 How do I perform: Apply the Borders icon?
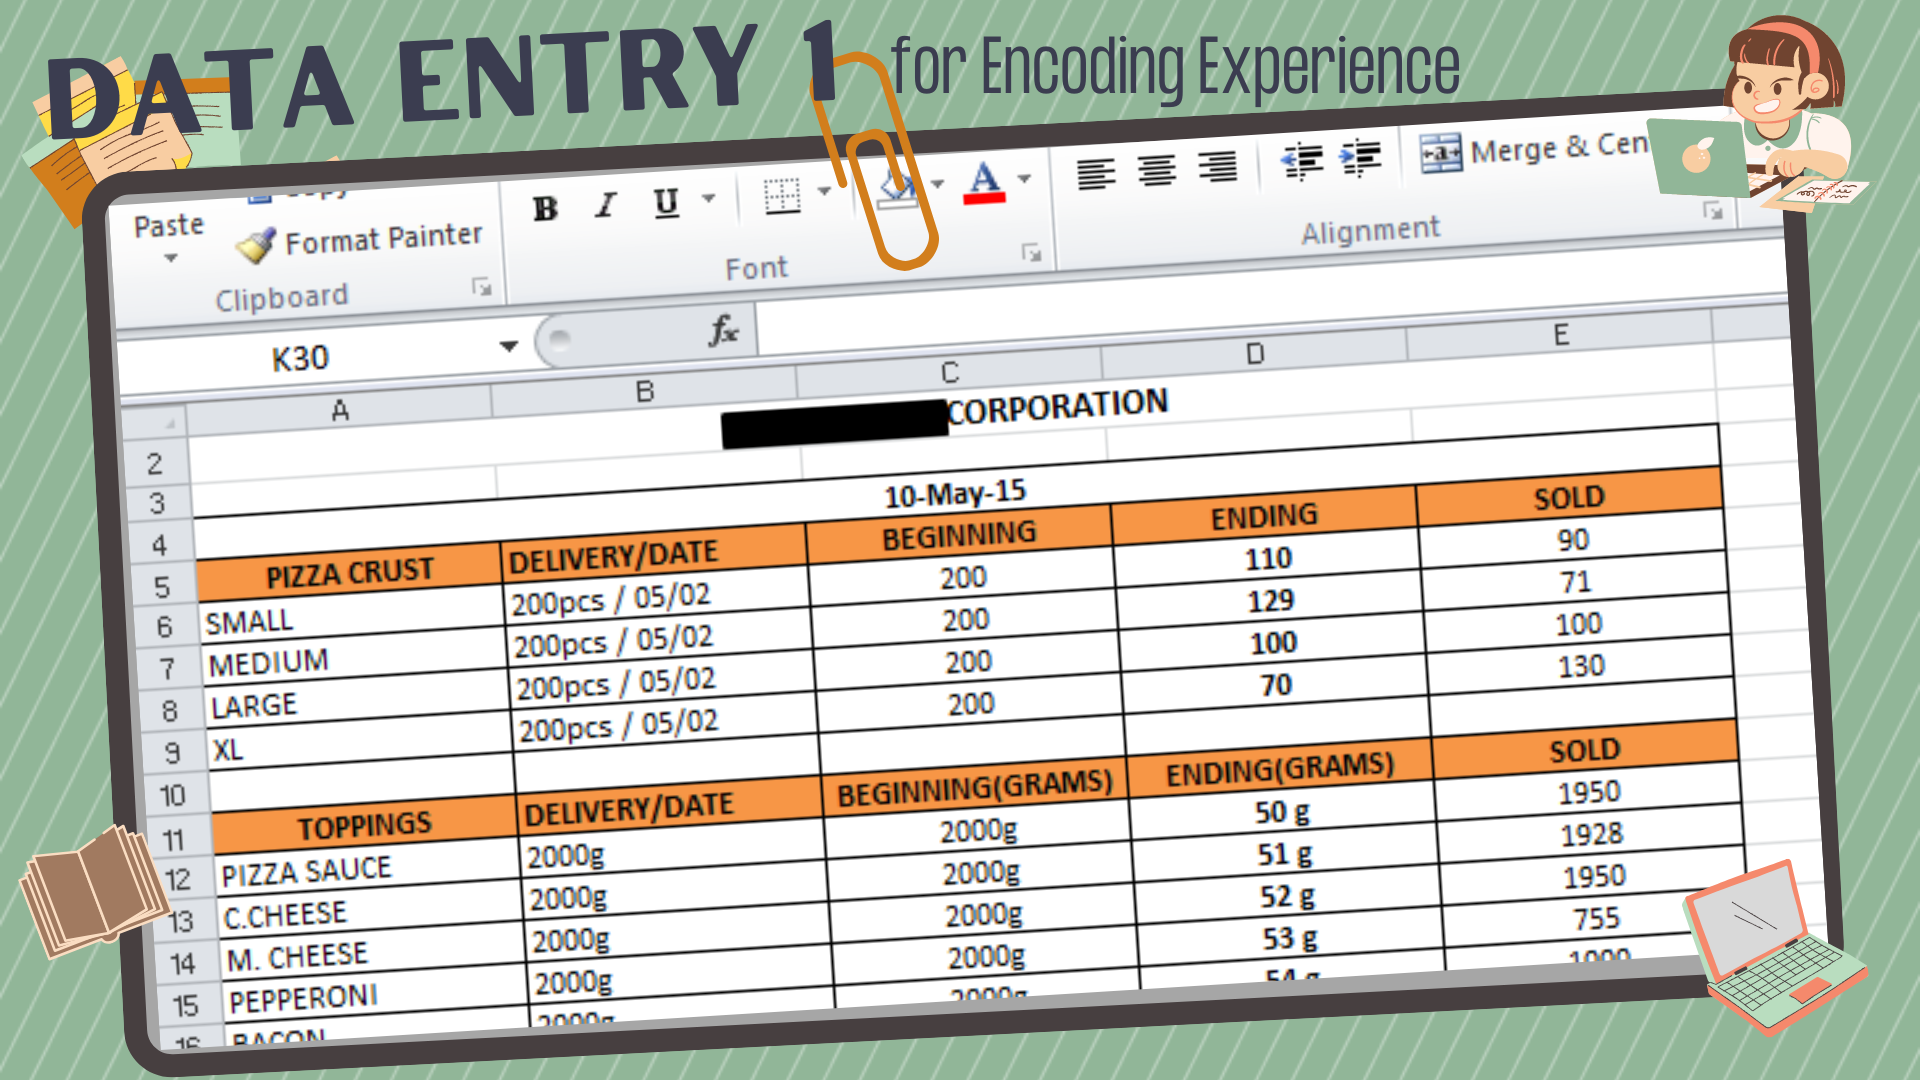pos(782,196)
